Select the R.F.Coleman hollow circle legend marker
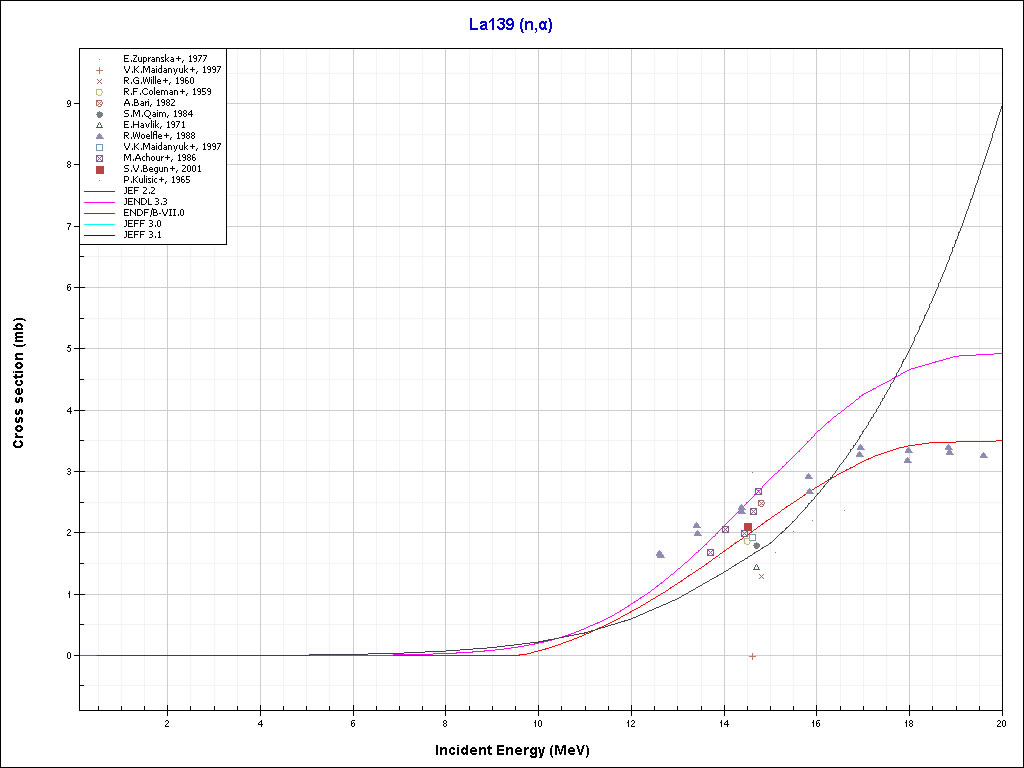1024x768 pixels. [99, 92]
